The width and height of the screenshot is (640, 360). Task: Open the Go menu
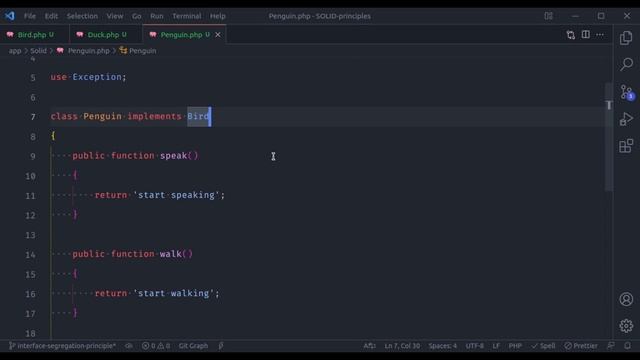pyautogui.click(x=136, y=16)
